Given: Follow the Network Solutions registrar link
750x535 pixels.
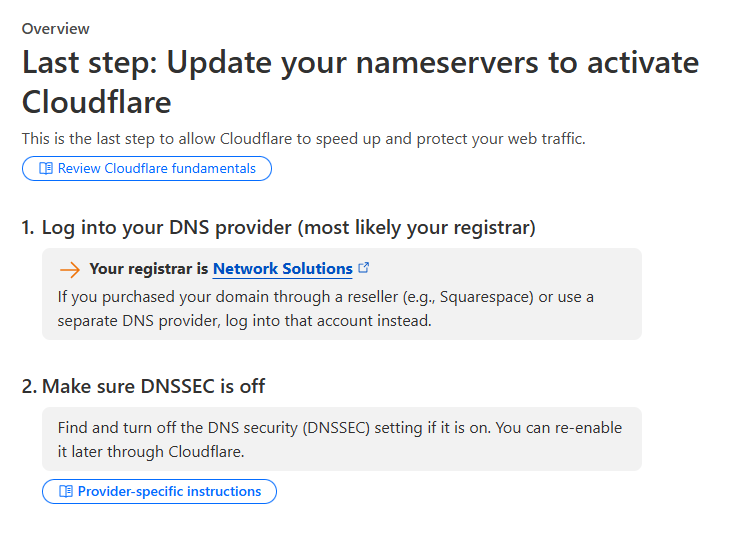Looking at the screenshot, I should (283, 269).
